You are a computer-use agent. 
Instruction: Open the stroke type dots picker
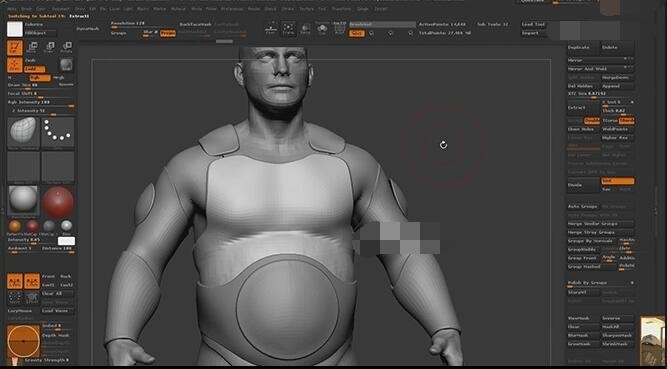coord(58,132)
